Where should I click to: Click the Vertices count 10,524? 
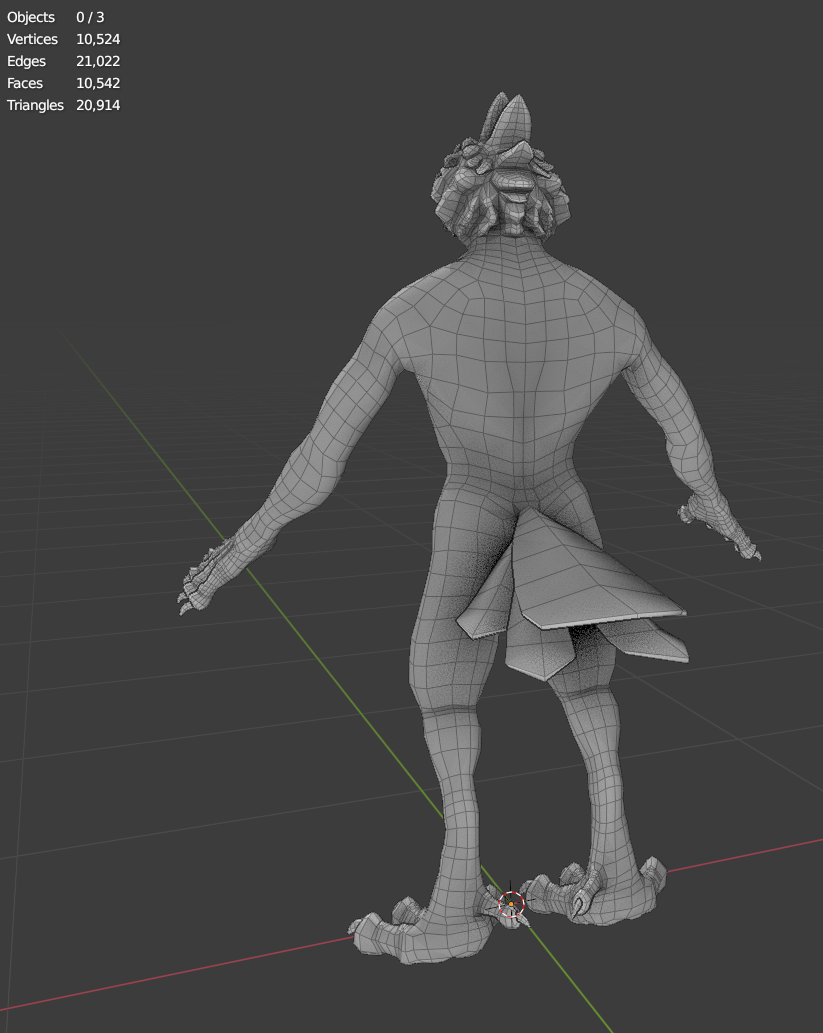click(98, 40)
